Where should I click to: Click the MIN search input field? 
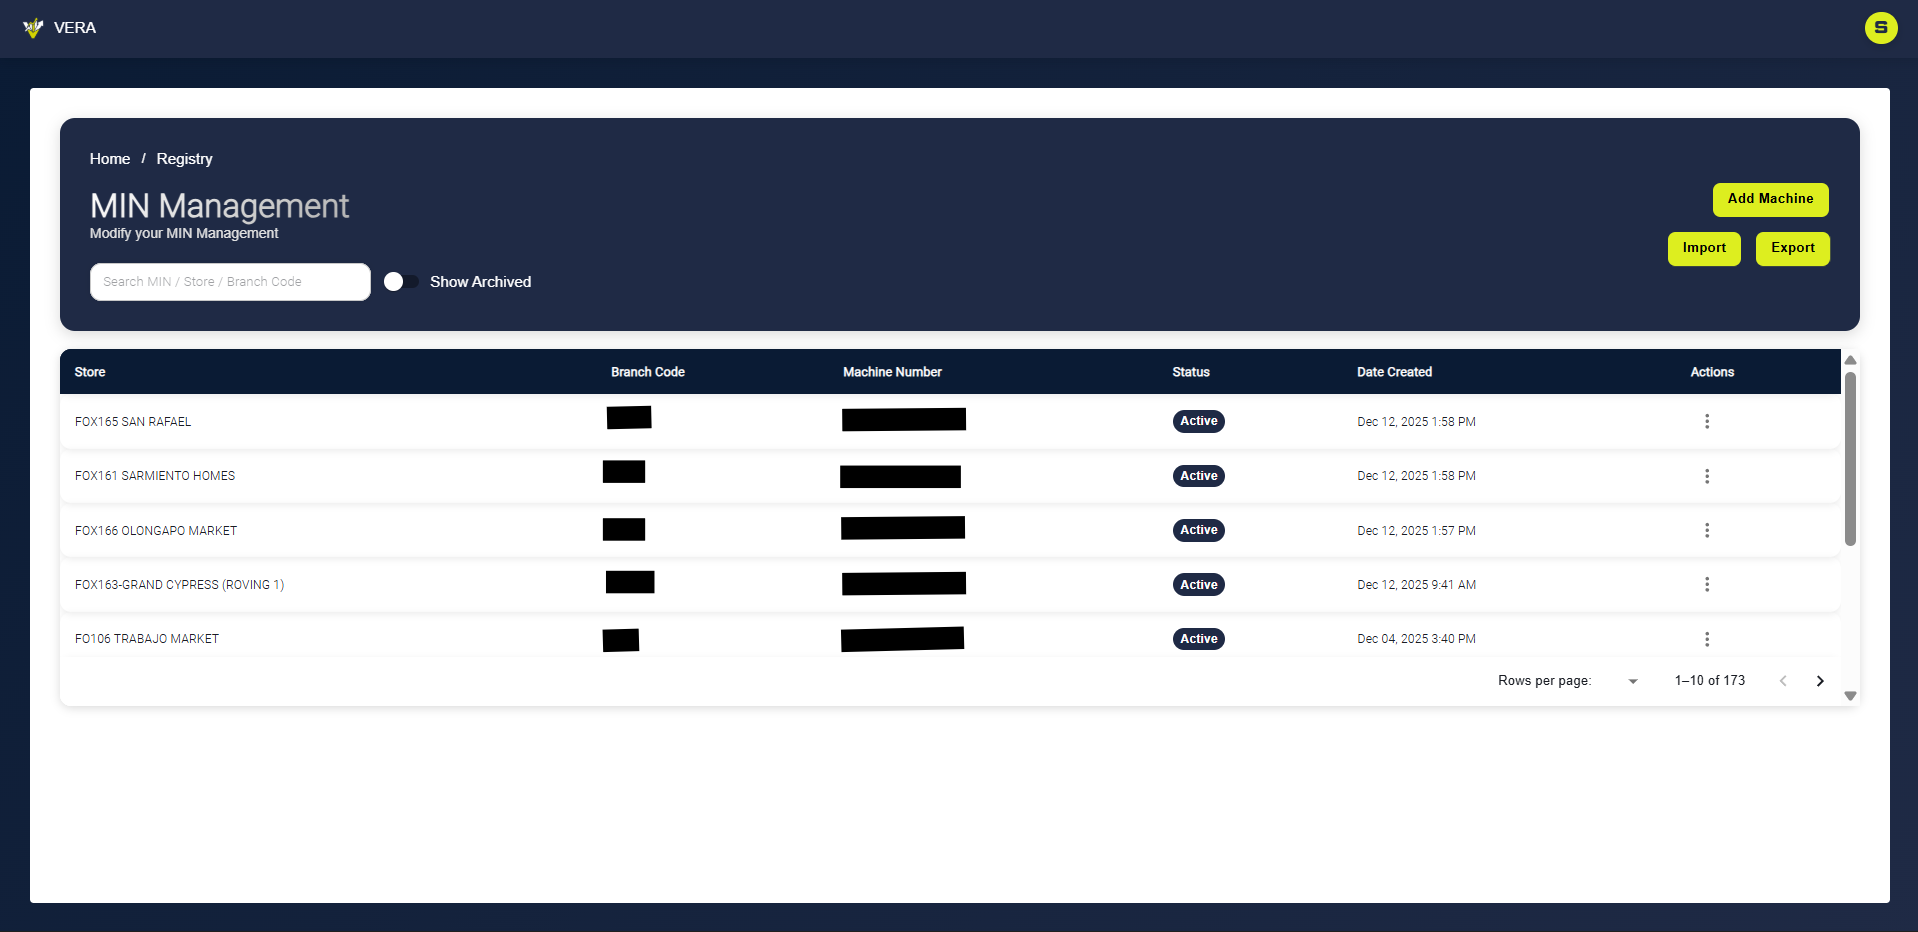[x=230, y=281]
